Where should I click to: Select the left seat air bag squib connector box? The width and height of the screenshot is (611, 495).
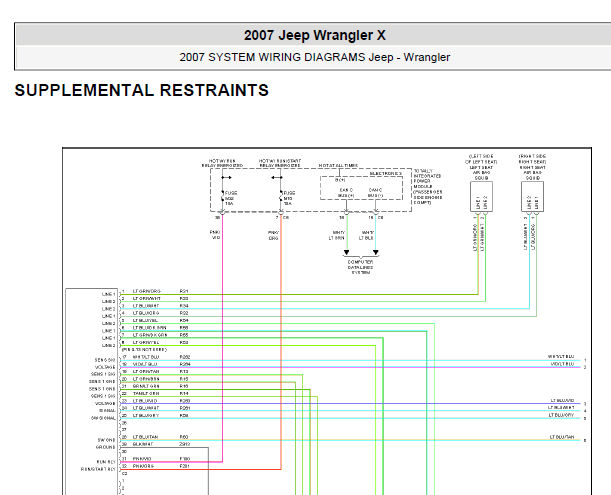(x=481, y=196)
